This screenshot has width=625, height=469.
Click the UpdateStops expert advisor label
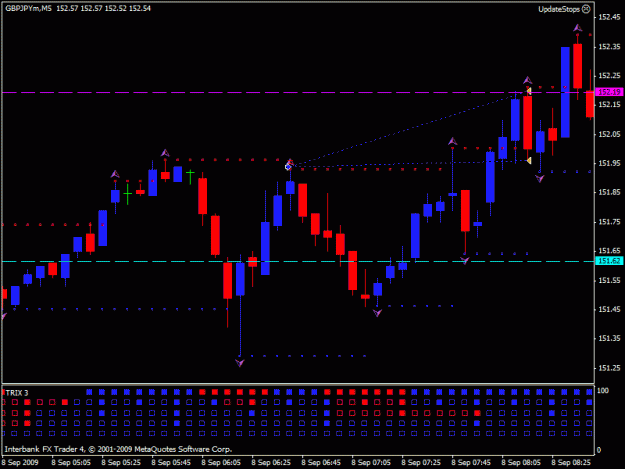[559, 9]
